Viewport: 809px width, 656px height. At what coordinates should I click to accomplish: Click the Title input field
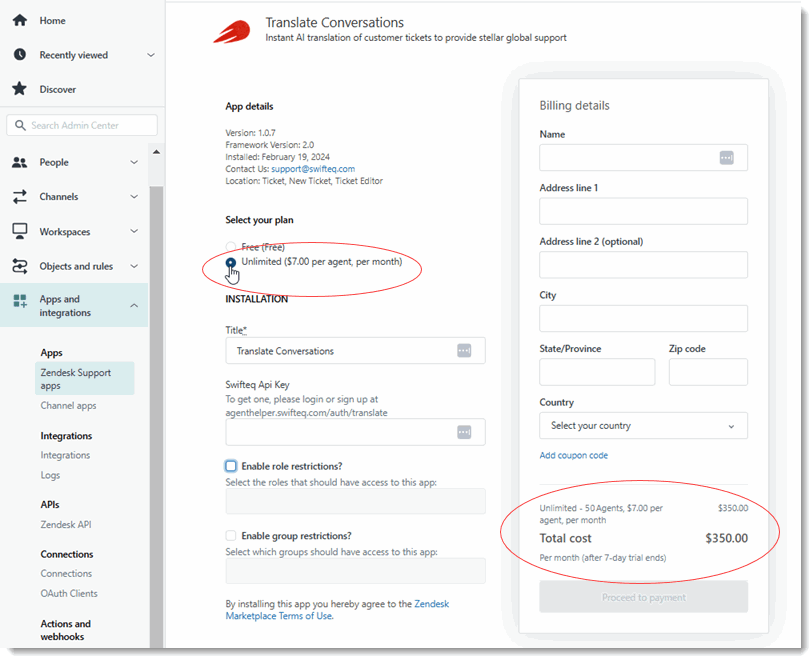pos(355,350)
